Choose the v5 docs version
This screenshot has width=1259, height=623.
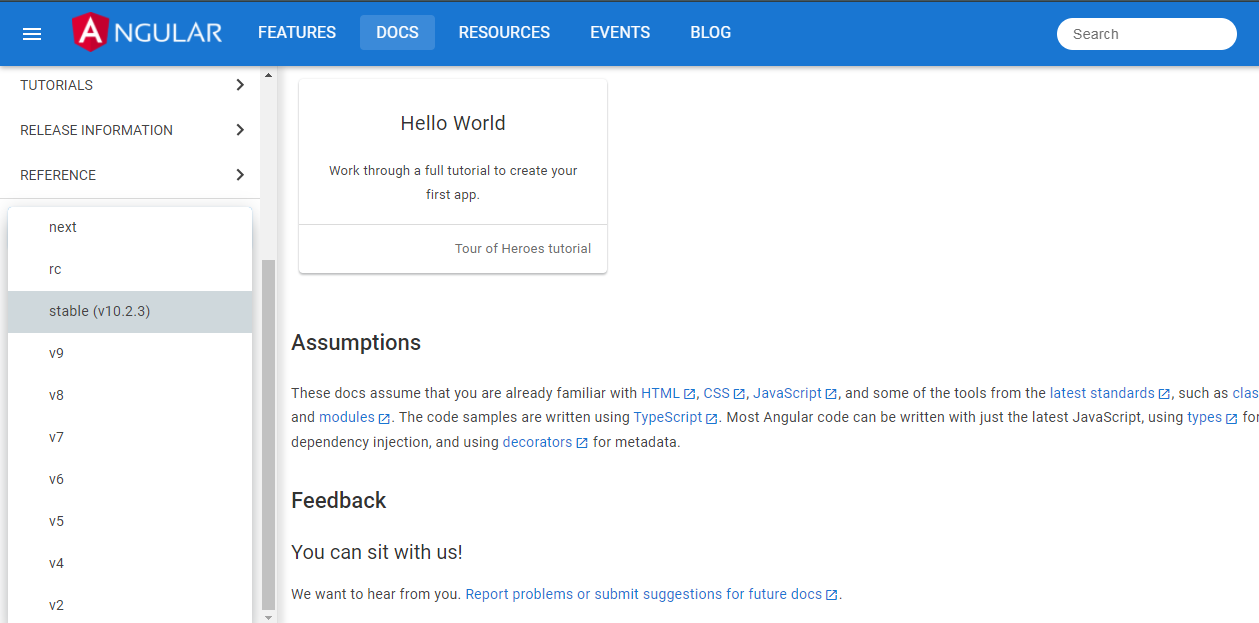point(130,521)
